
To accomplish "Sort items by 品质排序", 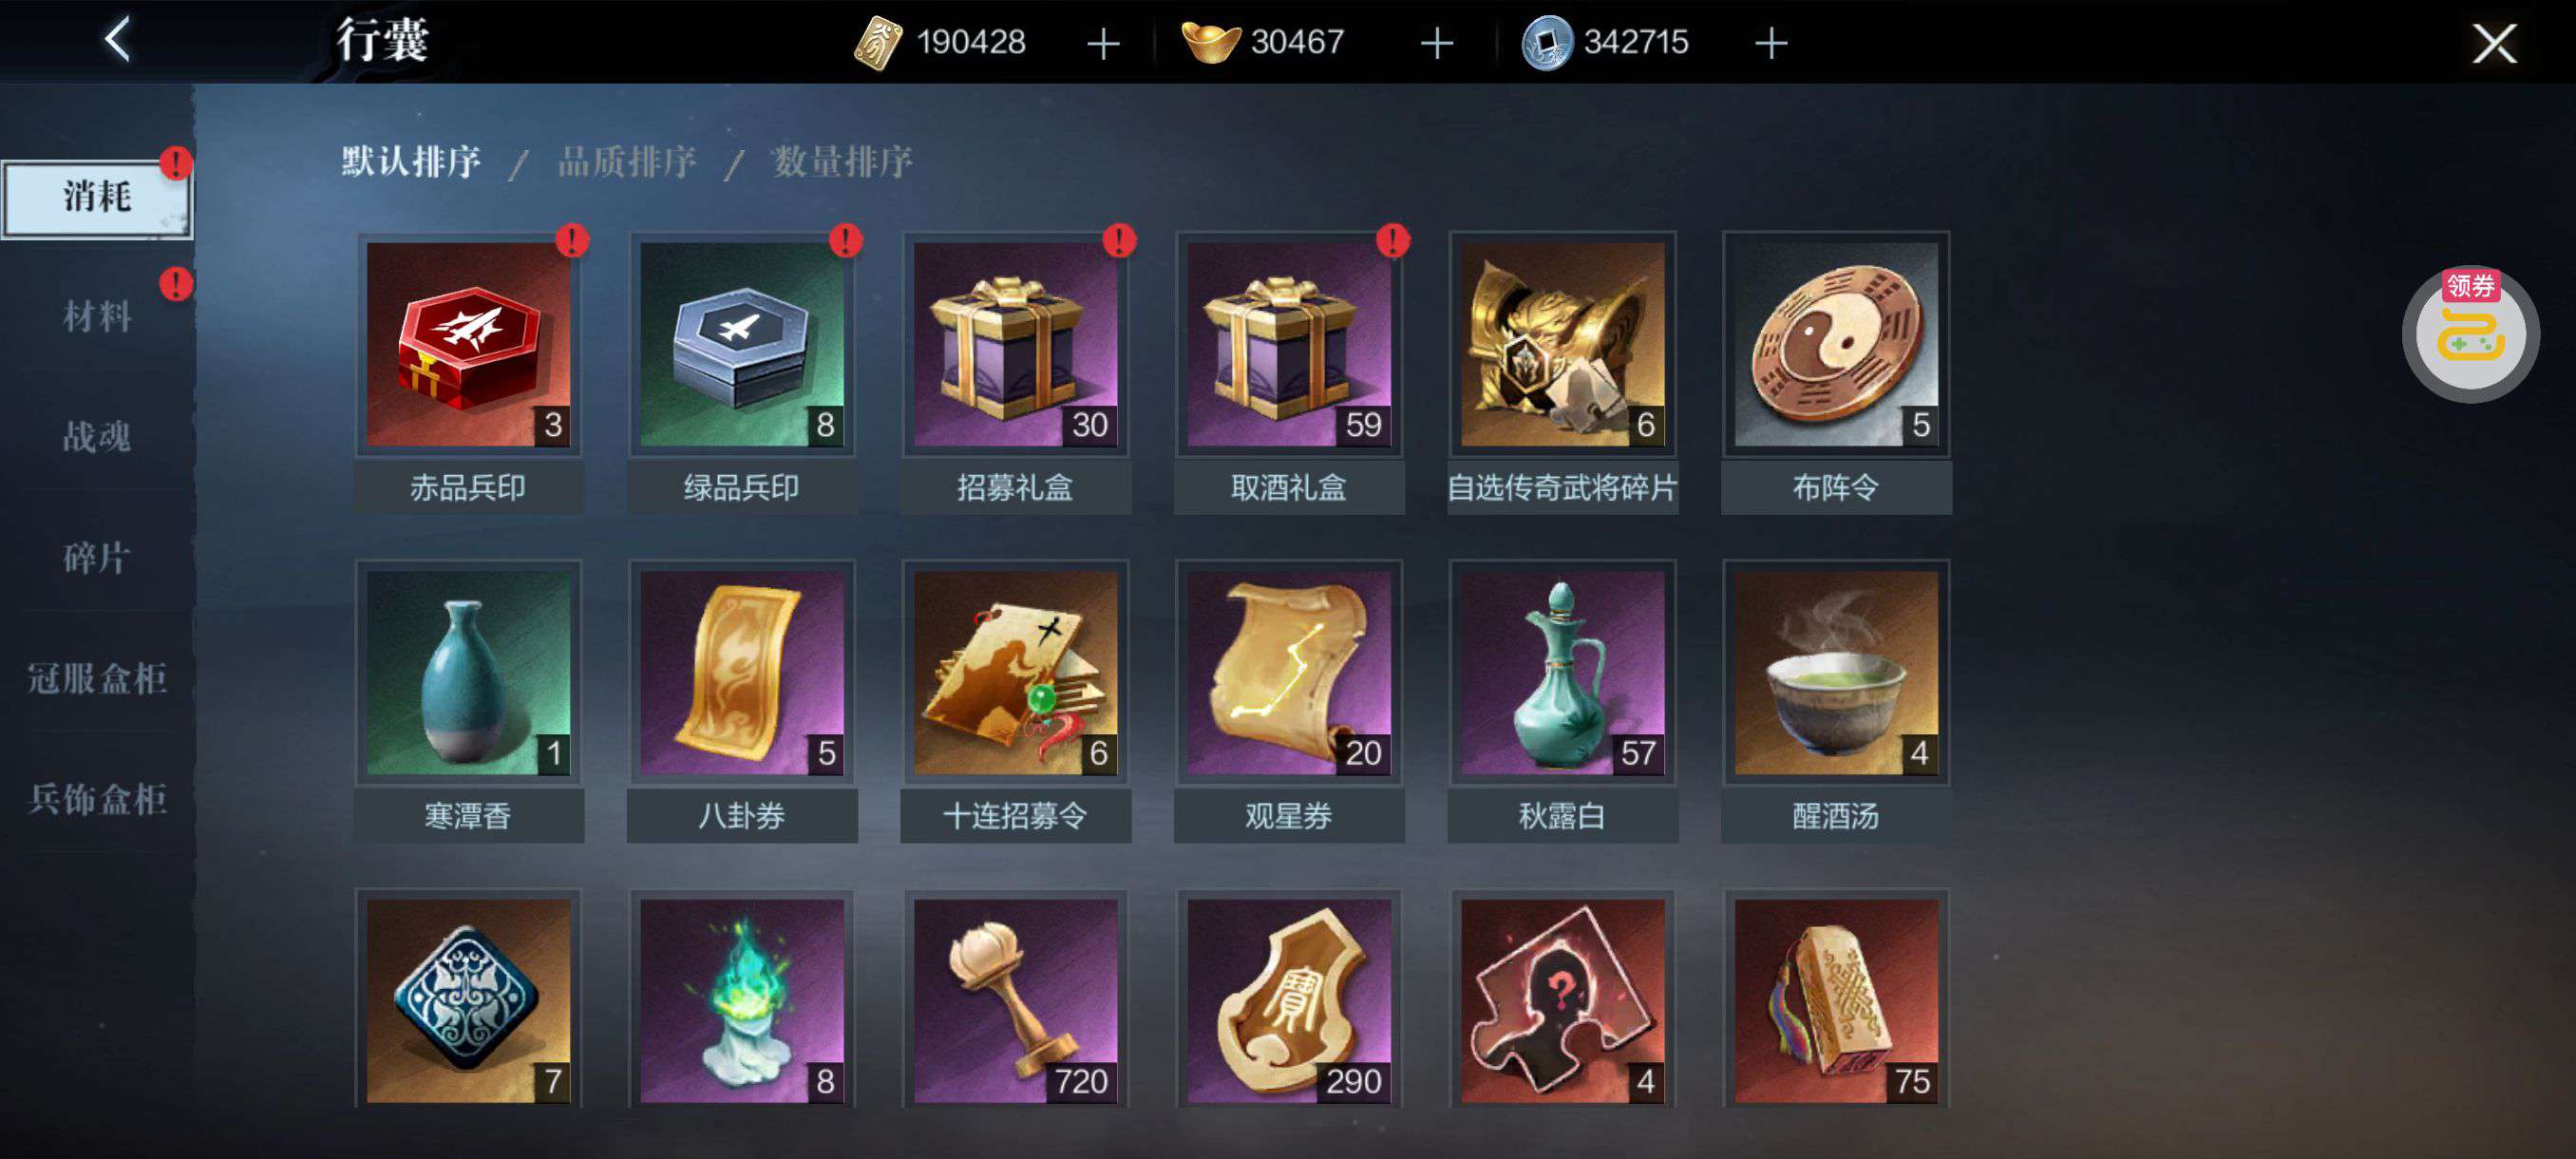I will coord(626,161).
